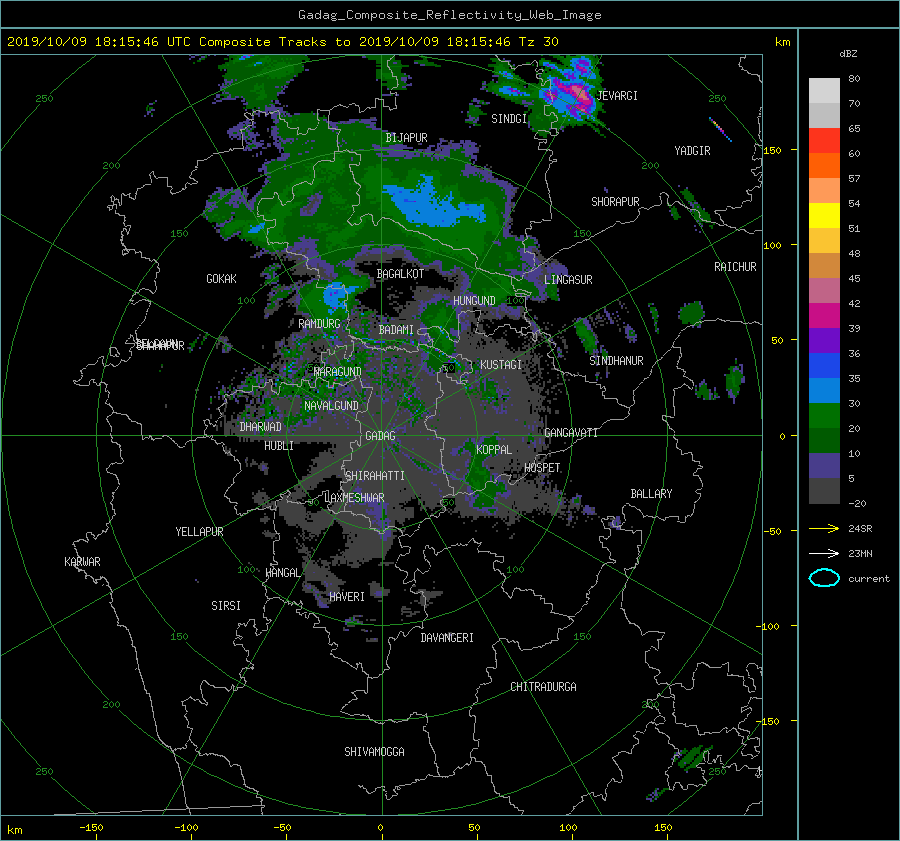Viewport: 900px width, 841px height.
Task: Click the SINDGI city label
Action: pyautogui.click(x=509, y=119)
